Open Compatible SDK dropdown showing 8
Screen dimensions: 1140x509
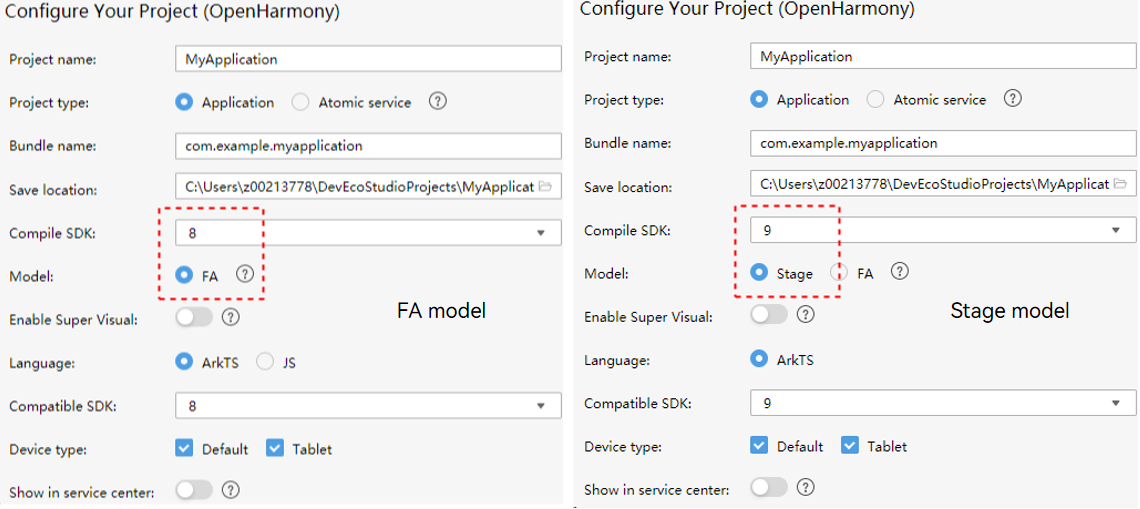(x=368, y=406)
